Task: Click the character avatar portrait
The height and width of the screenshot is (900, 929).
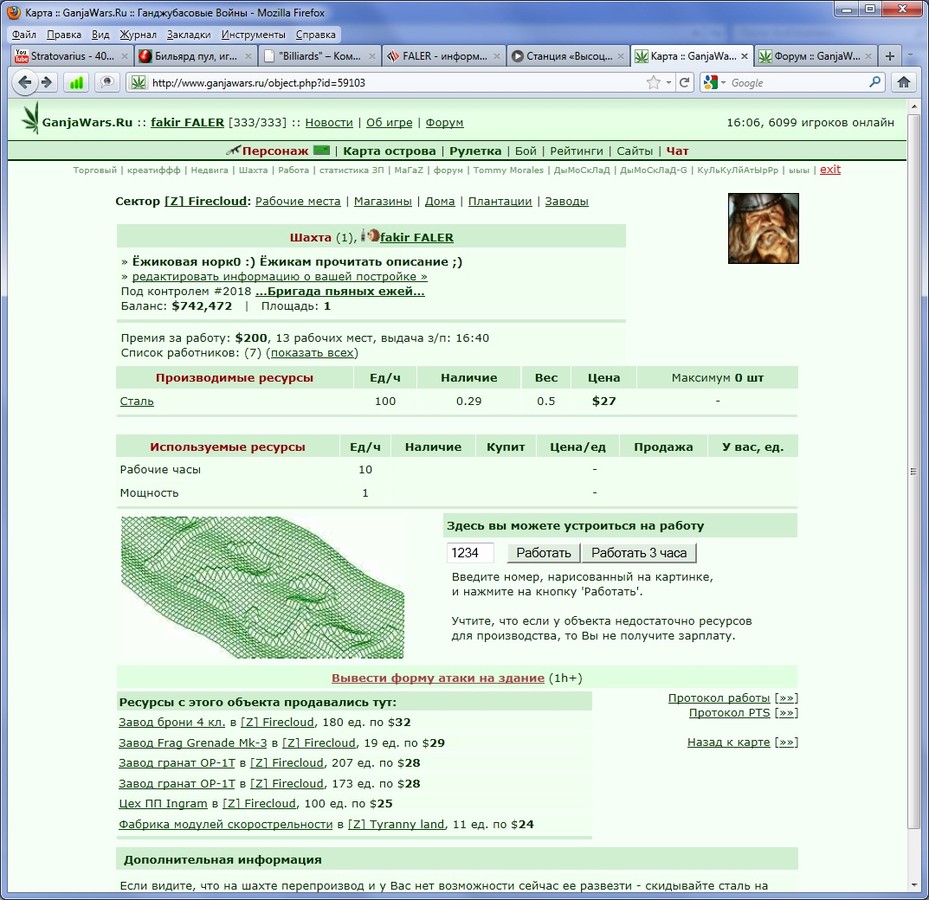Action: click(763, 228)
